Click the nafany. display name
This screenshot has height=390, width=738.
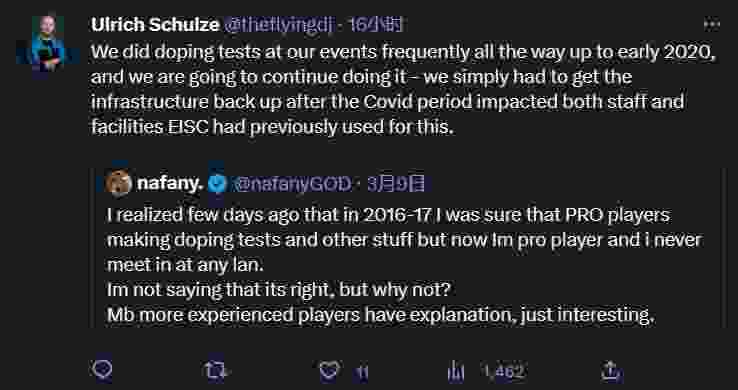click(x=170, y=183)
